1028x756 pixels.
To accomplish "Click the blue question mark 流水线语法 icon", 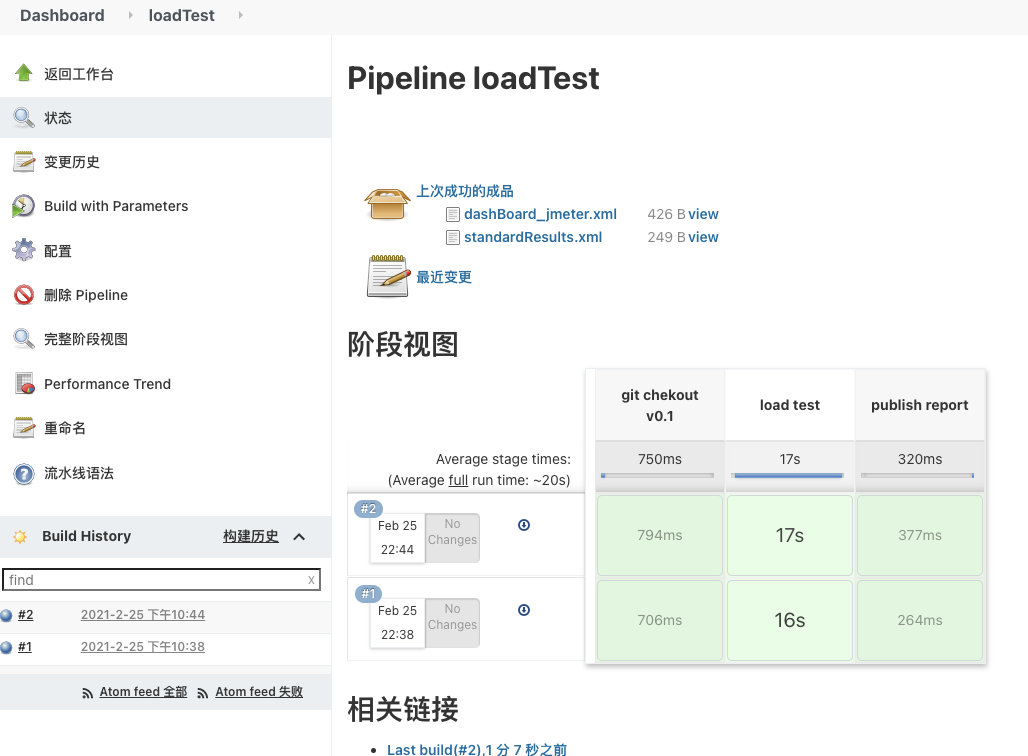I will [x=24, y=473].
